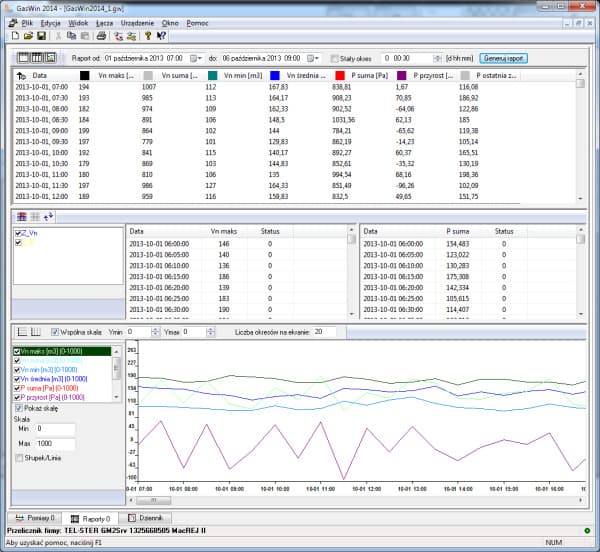
Task: Uncheck Vn min [m3] chart series
Action: tap(17, 370)
